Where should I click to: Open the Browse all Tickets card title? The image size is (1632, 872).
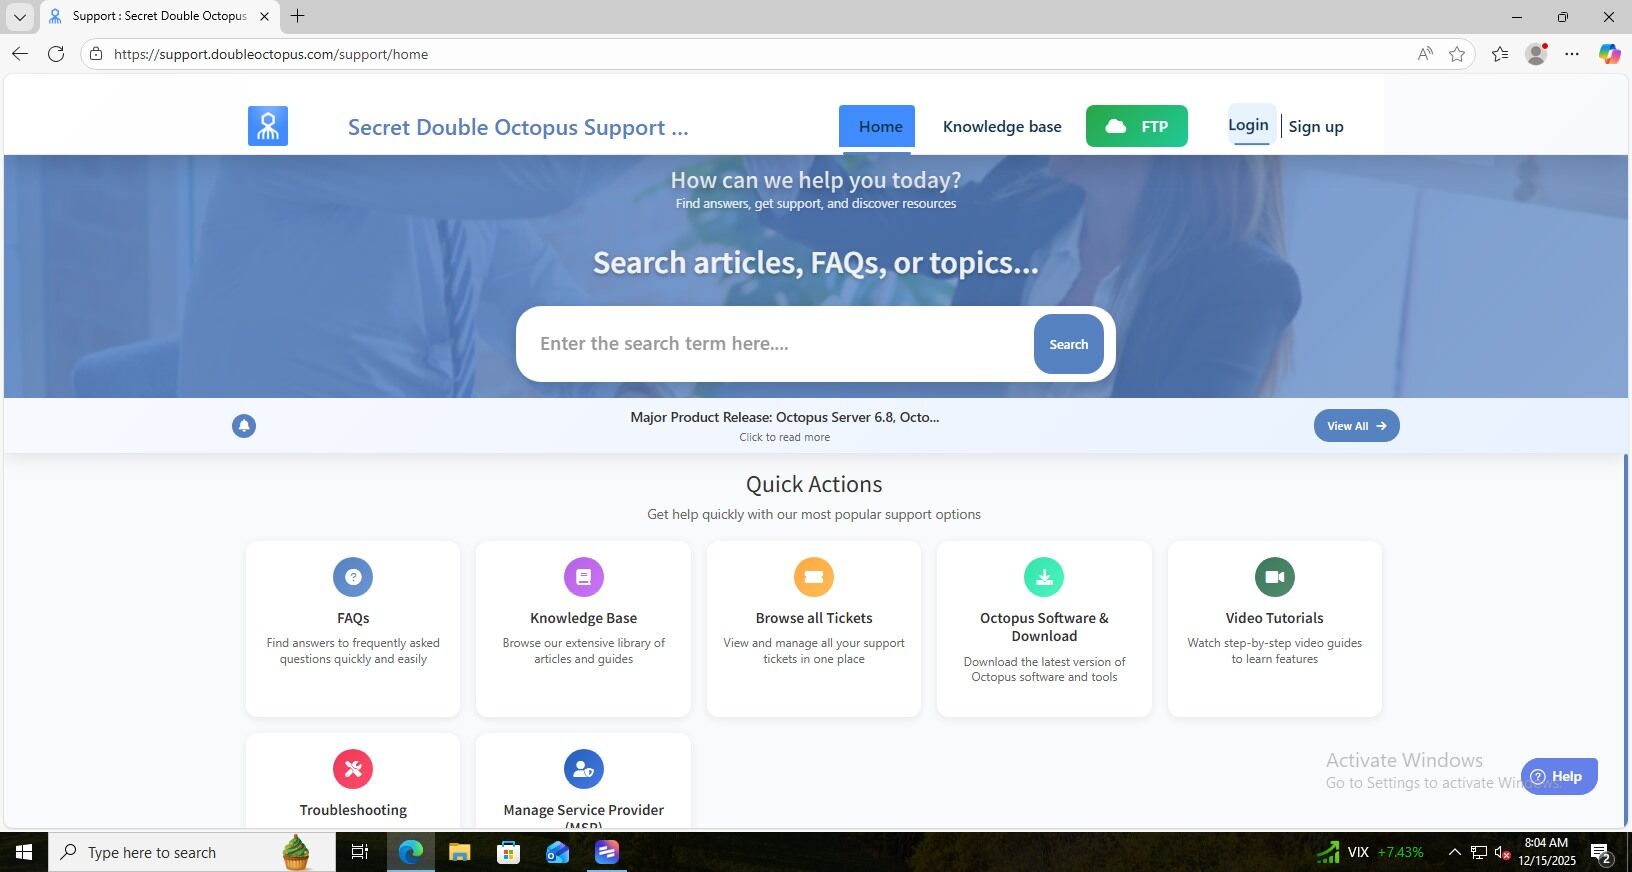(x=814, y=618)
